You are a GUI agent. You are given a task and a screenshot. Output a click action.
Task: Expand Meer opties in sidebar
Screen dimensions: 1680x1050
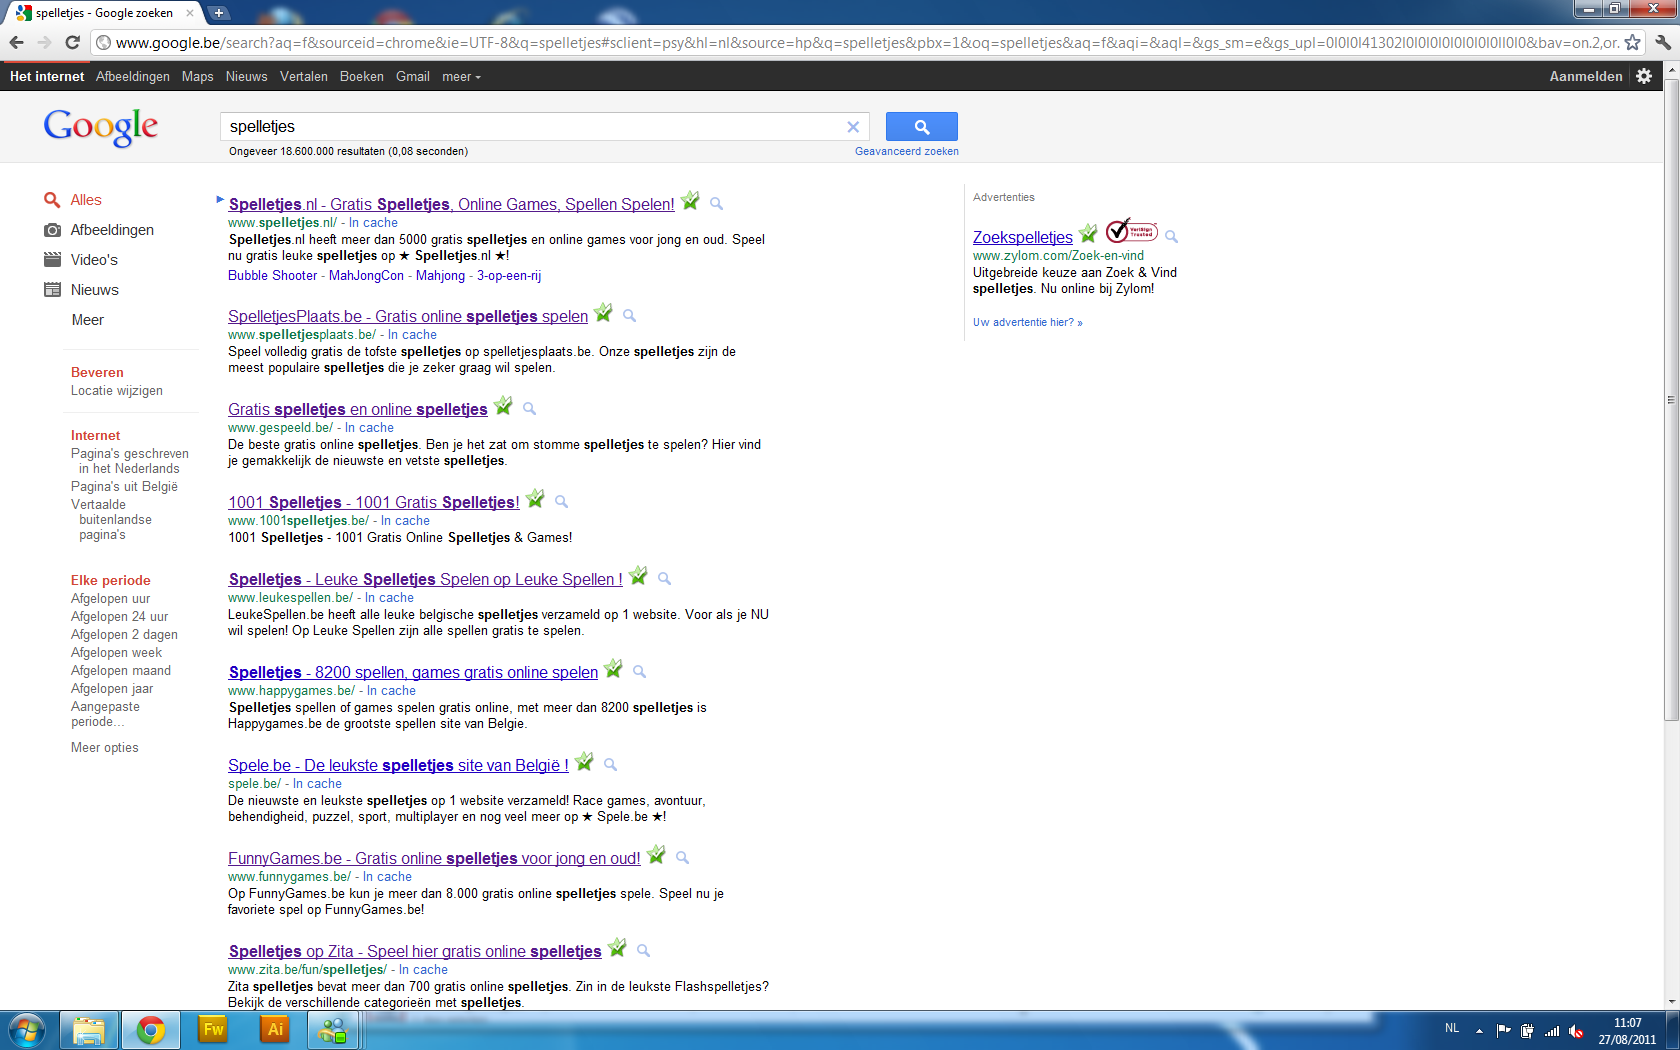[105, 748]
